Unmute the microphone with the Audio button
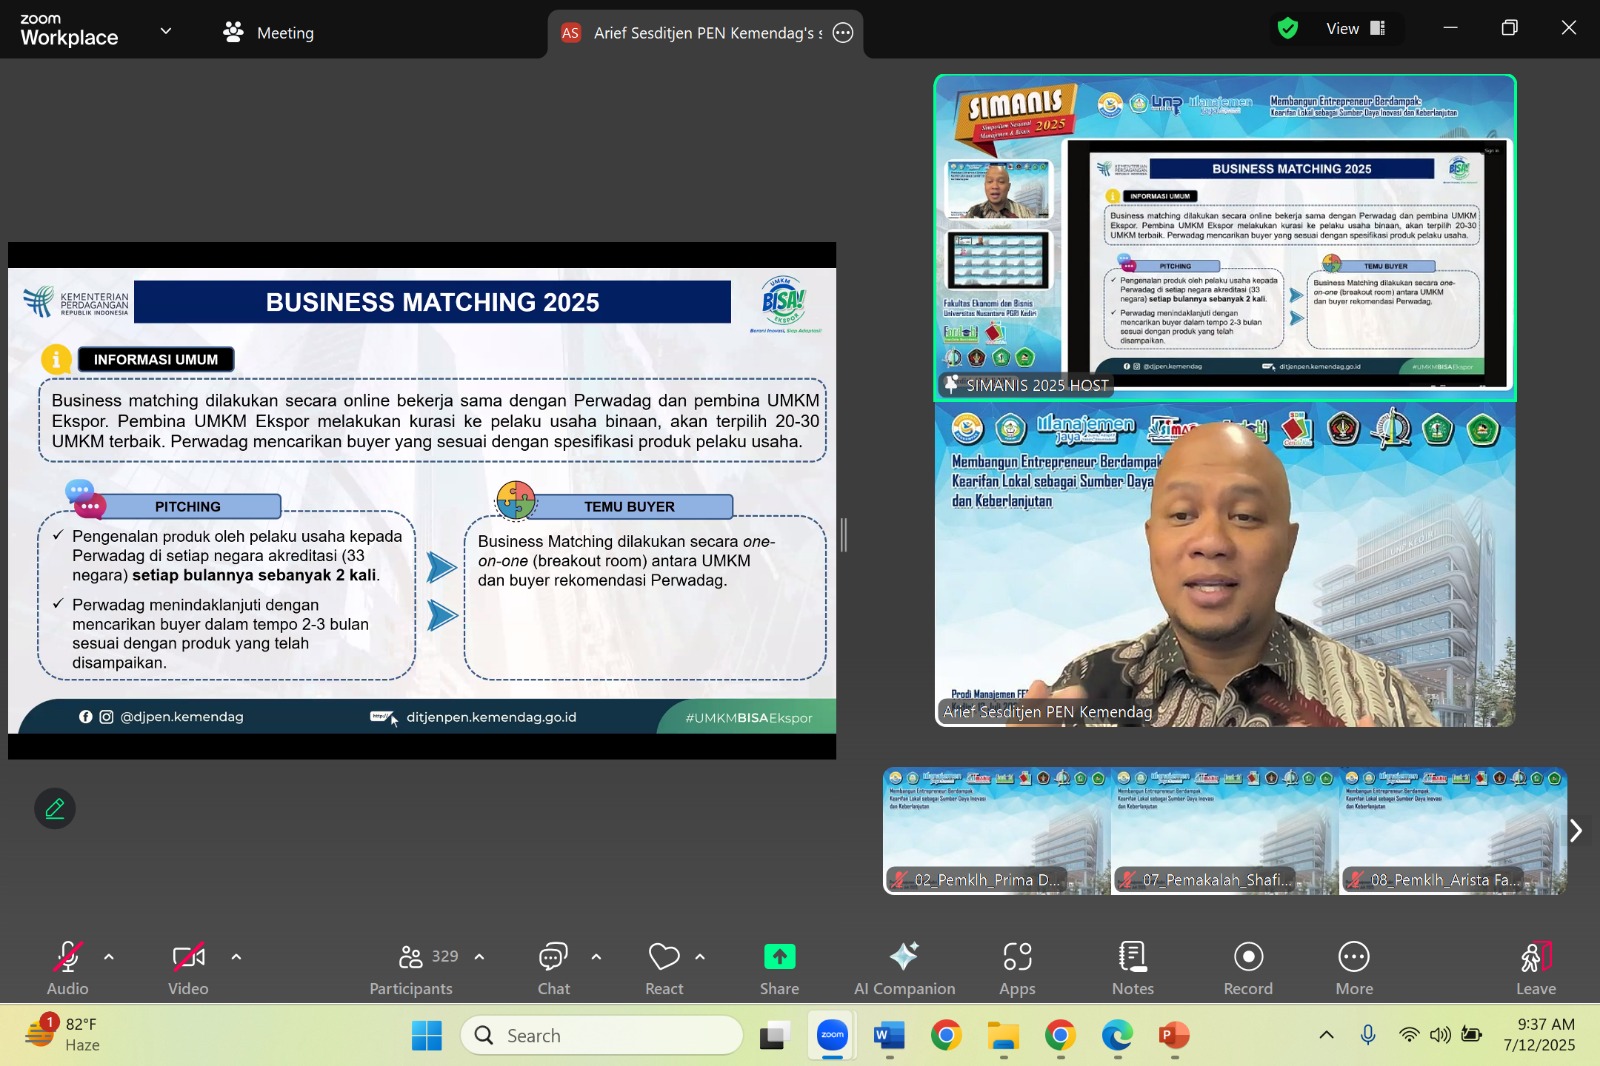 tap(68, 968)
